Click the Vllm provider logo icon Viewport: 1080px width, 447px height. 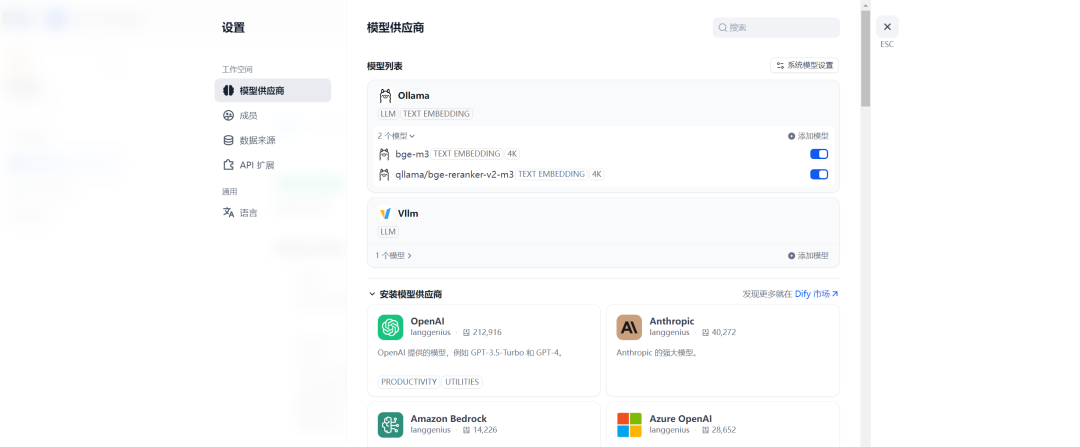385,214
